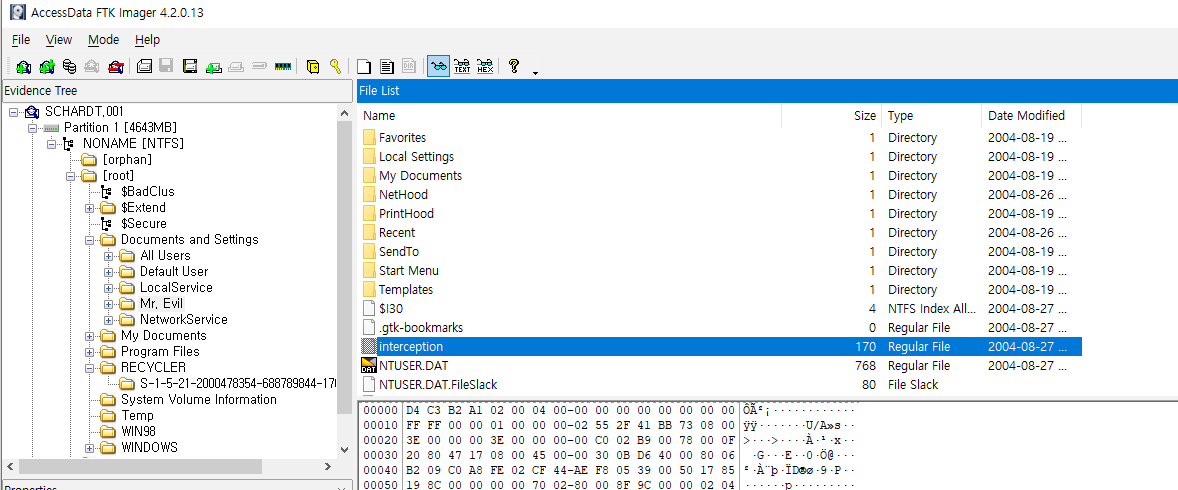
Task: Click the Capture Memory icon
Action: point(282,66)
